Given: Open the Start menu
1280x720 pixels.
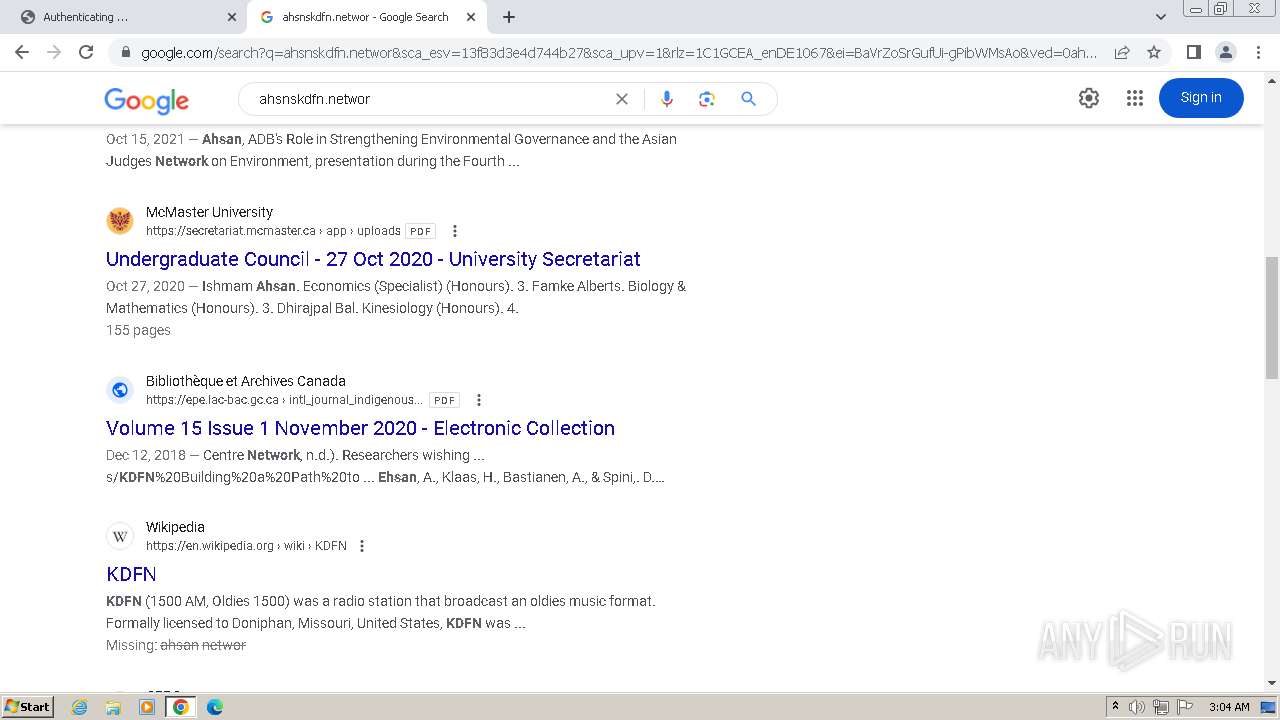Looking at the screenshot, I should click(x=28, y=707).
